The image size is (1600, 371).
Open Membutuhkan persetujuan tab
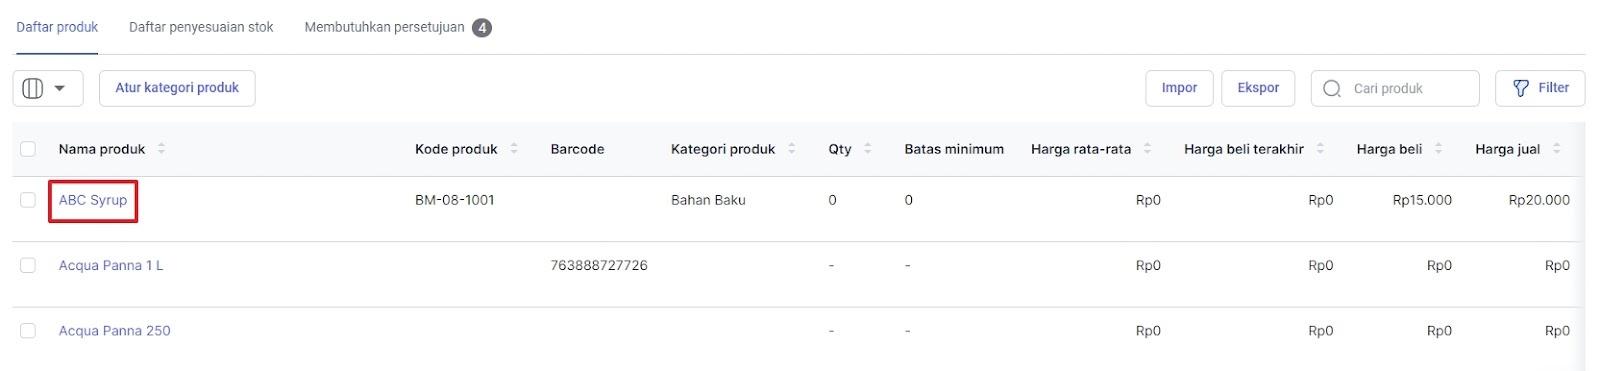point(397,27)
